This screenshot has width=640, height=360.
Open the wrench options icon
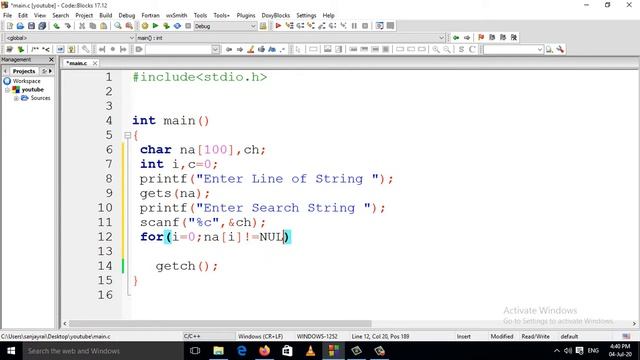[560, 49]
